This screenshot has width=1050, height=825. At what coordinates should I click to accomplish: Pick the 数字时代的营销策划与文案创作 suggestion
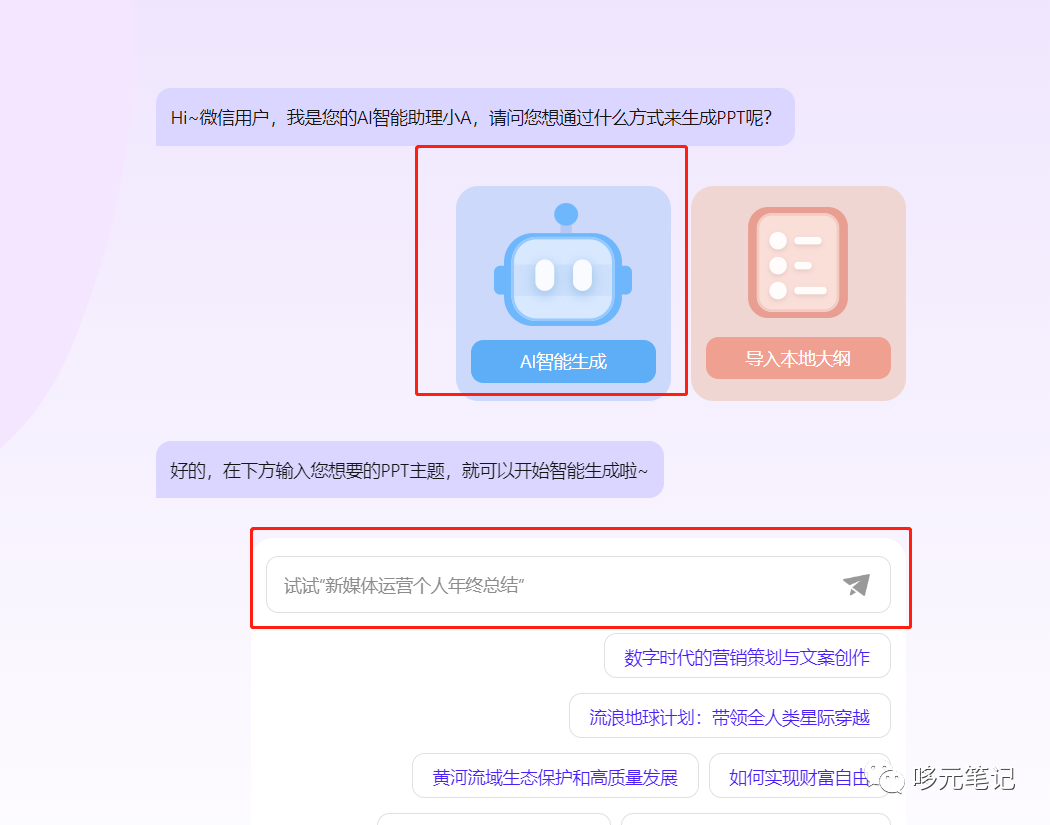pyautogui.click(x=747, y=656)
